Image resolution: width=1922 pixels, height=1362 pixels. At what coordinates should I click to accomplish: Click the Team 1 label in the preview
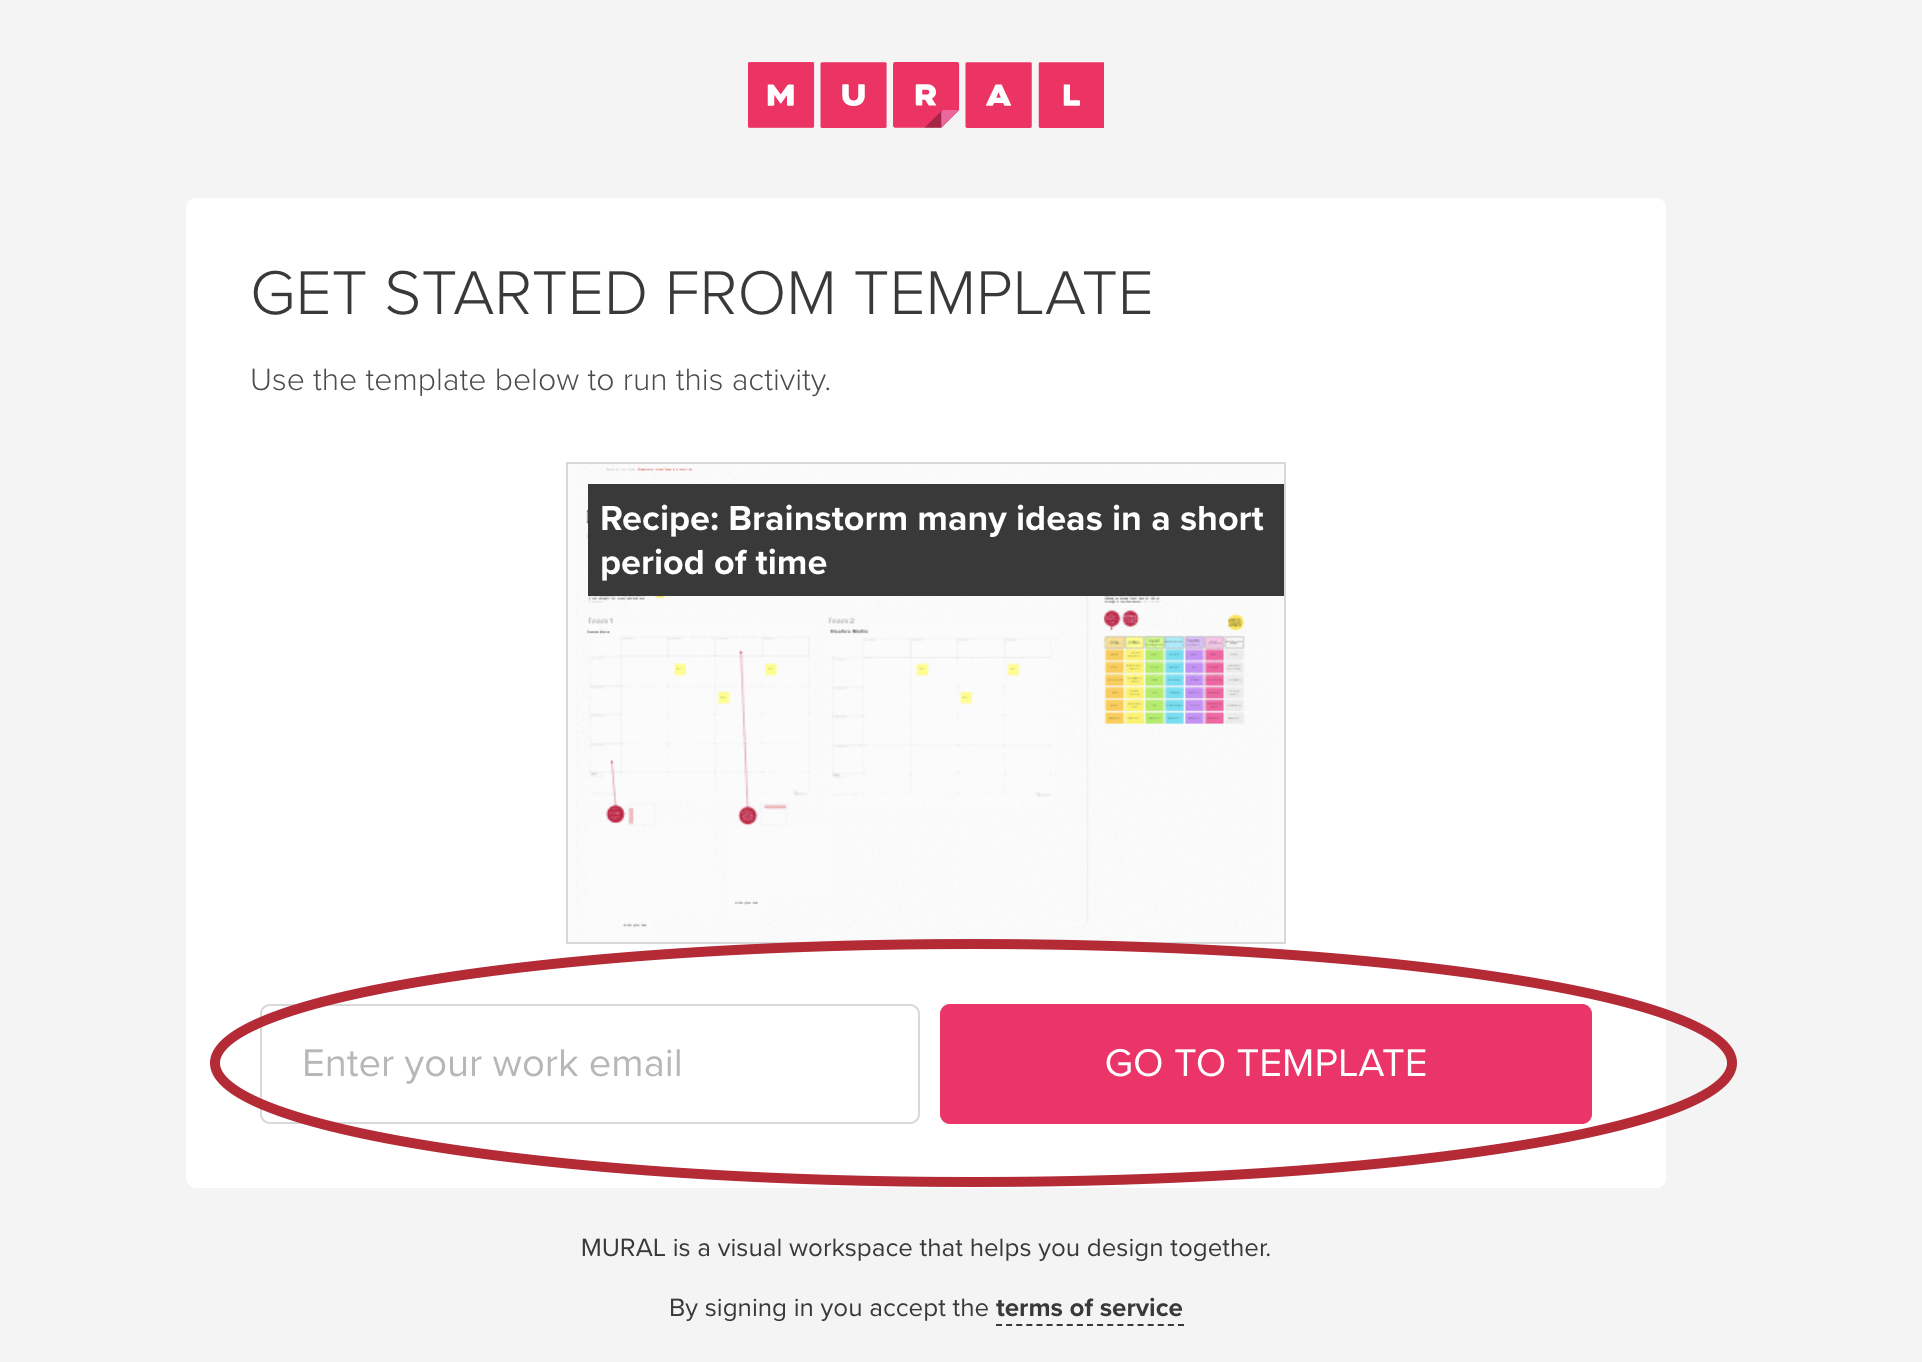[x=600, y=621]
